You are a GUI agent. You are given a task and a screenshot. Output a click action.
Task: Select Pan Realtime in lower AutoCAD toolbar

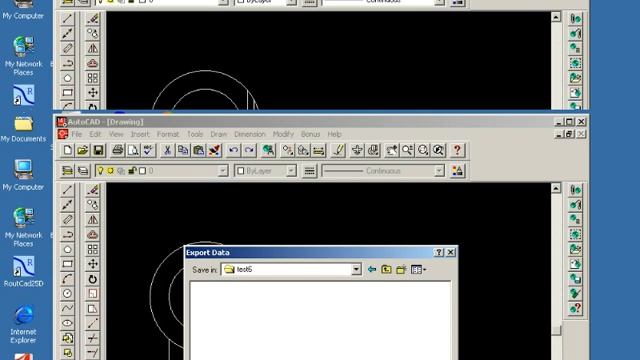pyautogui.click(x=392, y=150)
